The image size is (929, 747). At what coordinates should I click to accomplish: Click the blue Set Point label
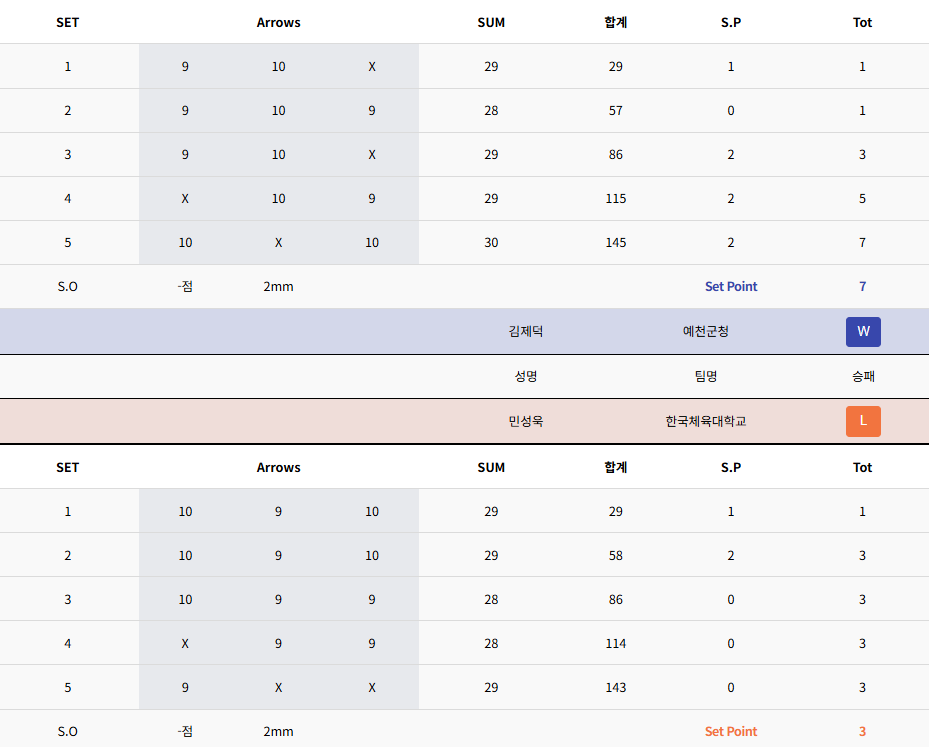731,286
